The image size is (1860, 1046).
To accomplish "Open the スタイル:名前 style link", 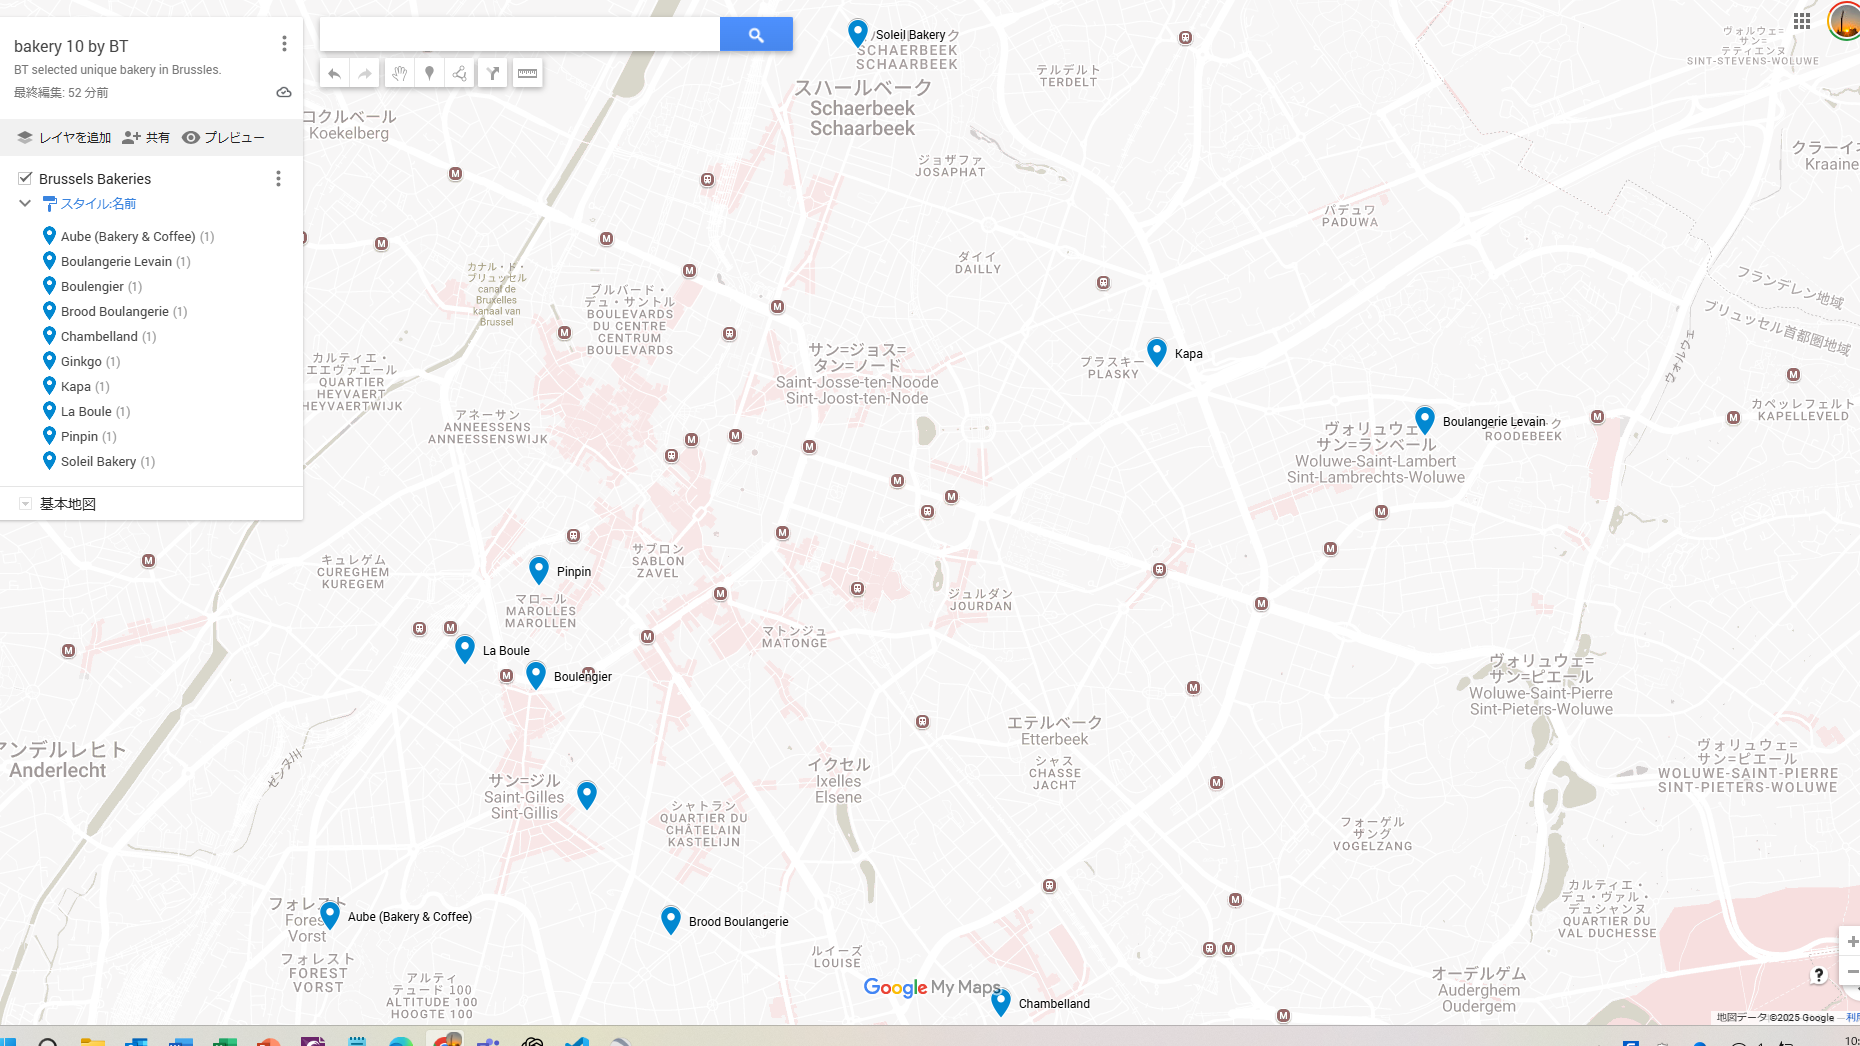I will (98, 204).
